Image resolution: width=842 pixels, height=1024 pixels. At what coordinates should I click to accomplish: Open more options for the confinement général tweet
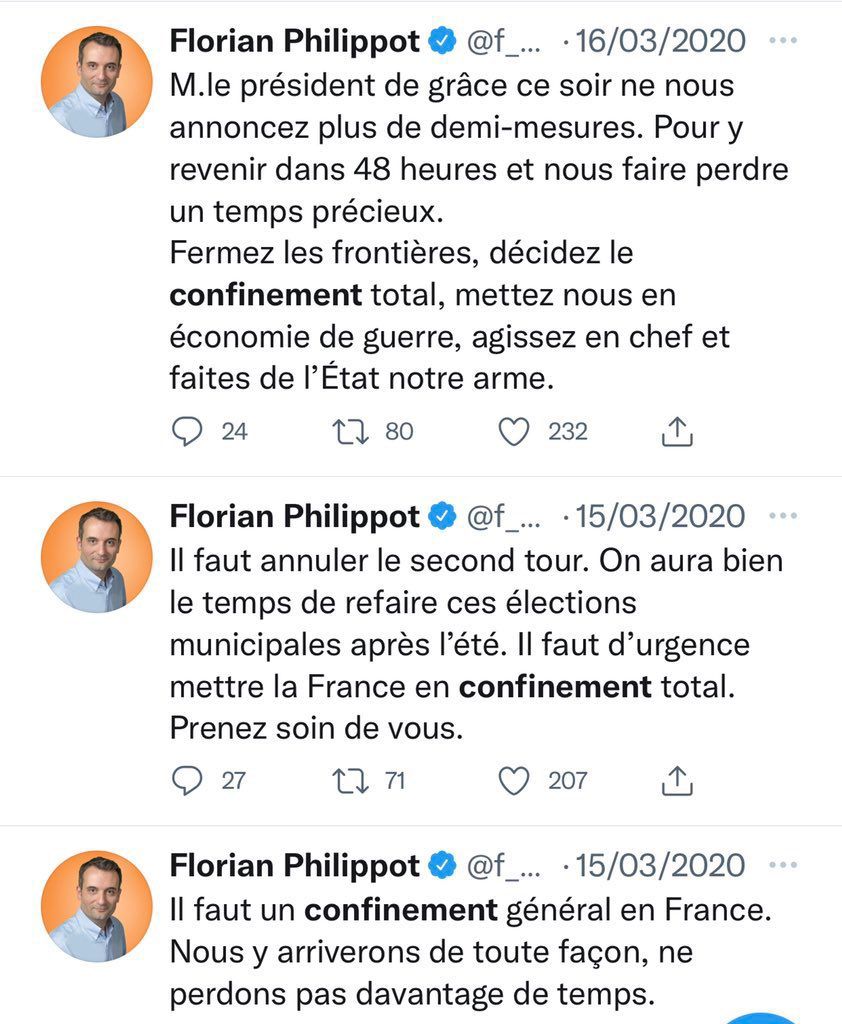coord(782,865)
